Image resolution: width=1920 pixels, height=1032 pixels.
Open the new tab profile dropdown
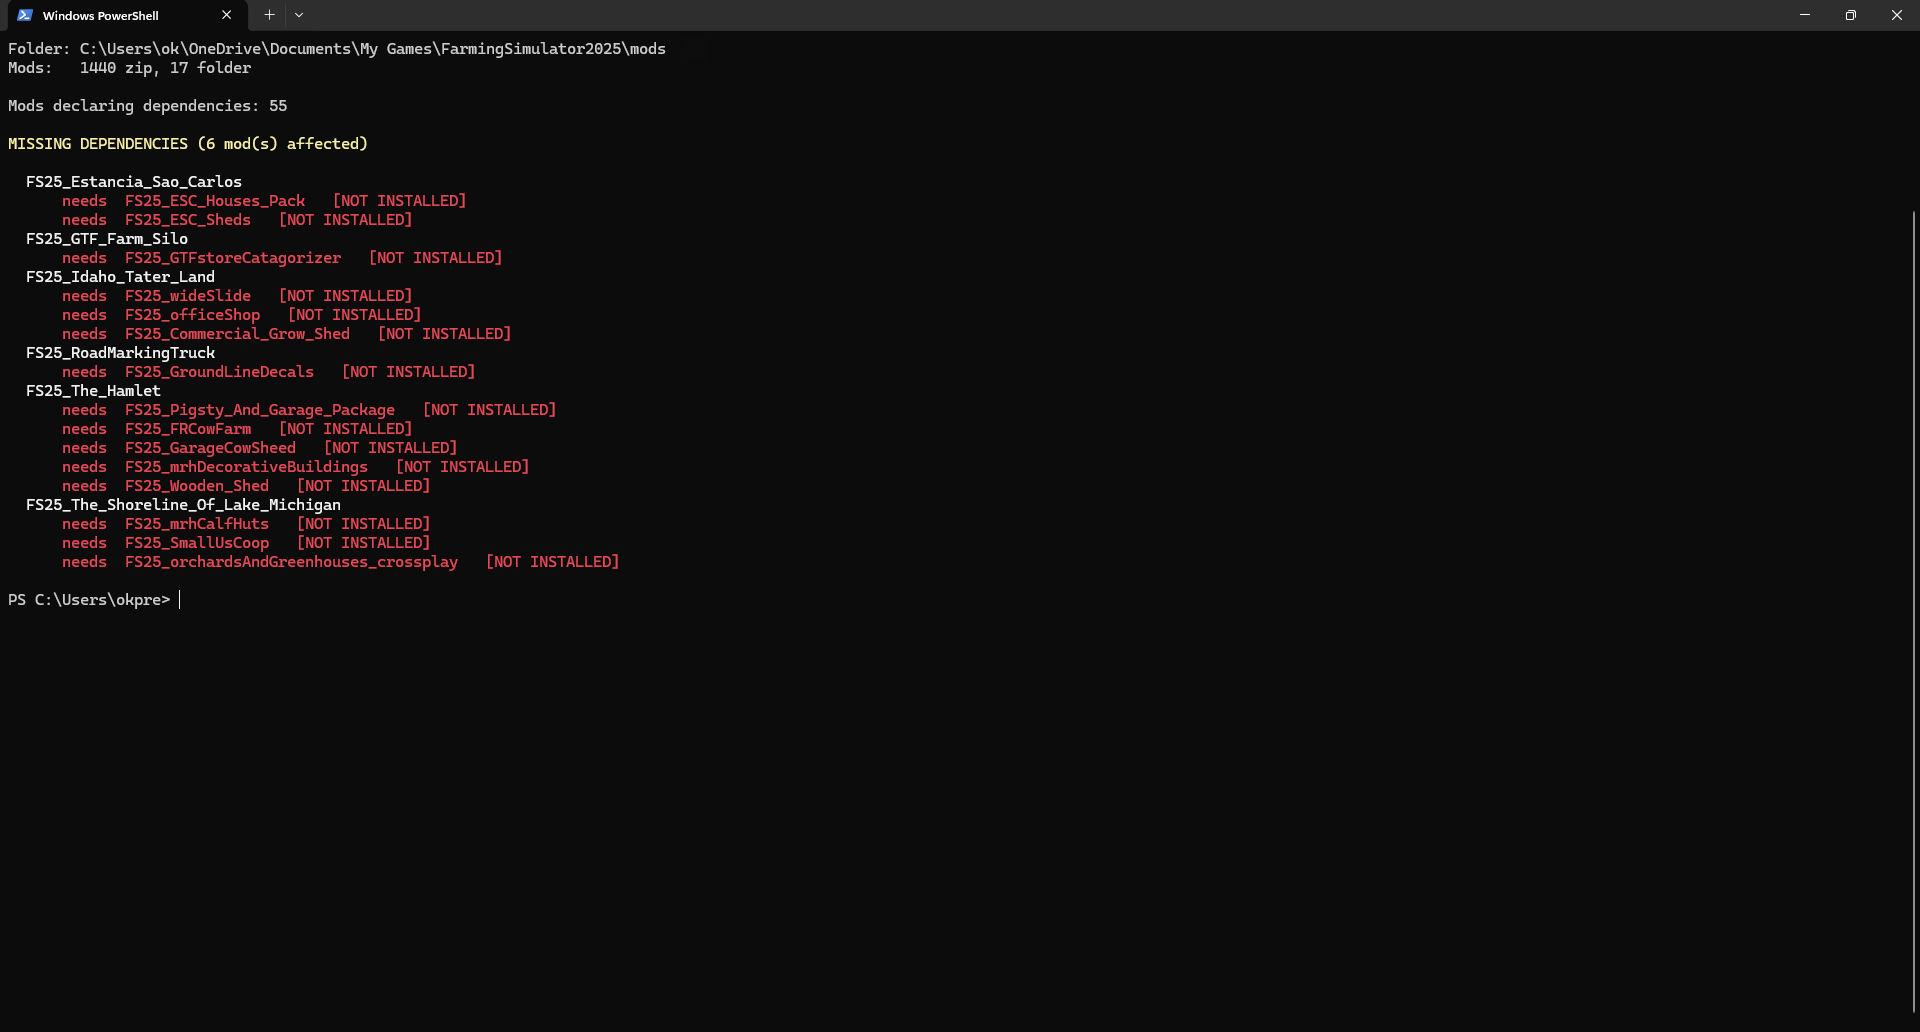pos(299,15)
